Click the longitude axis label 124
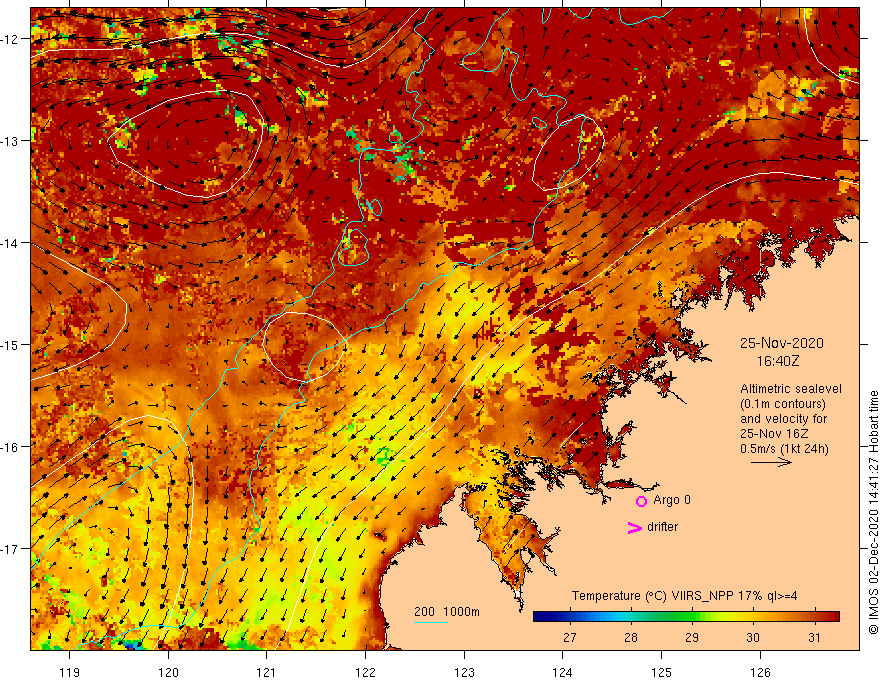880x680 pixels. tap(563, 672)
